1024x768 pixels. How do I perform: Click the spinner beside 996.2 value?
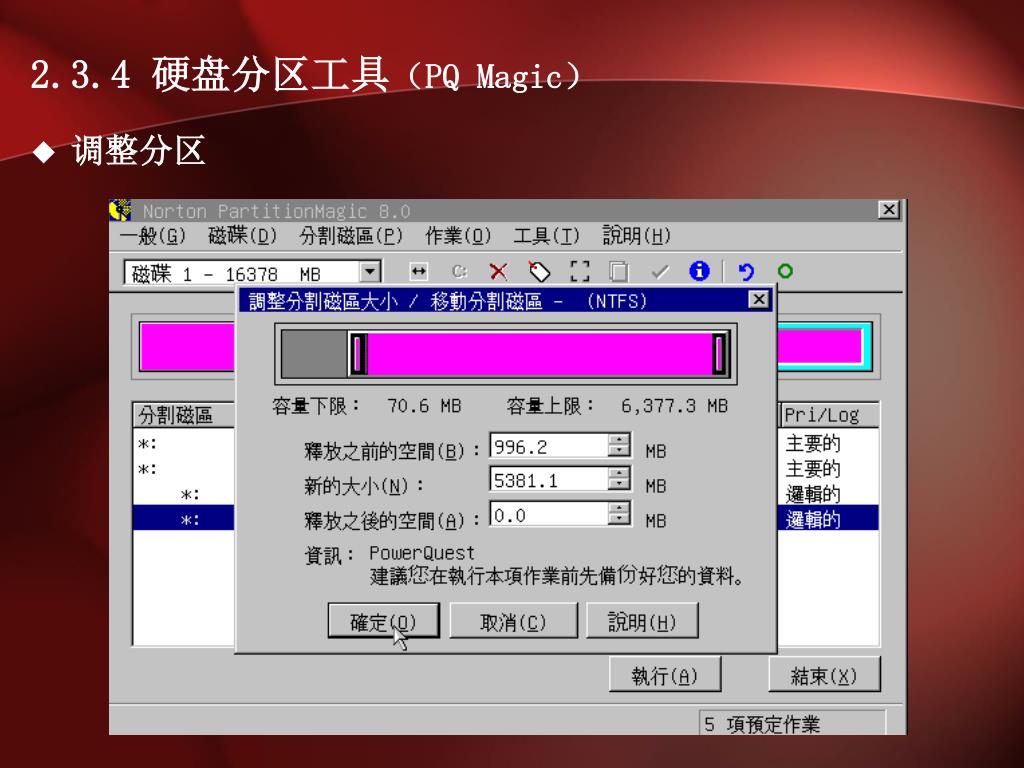(x=618, y=447)
